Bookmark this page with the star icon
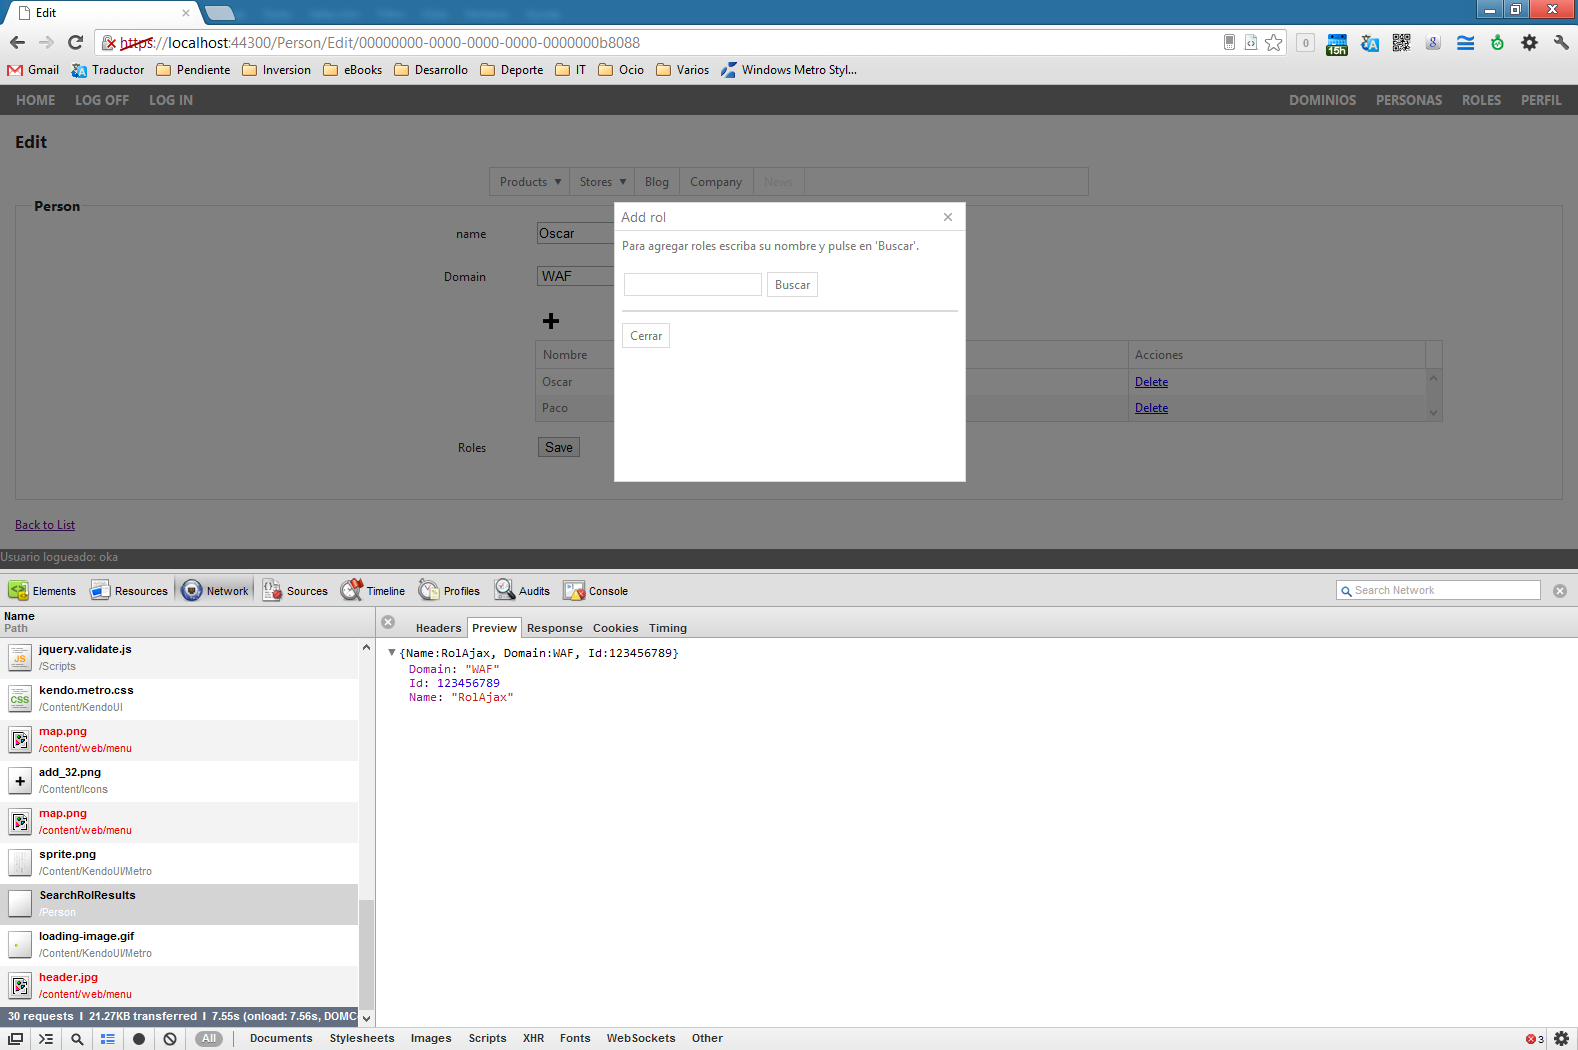1578x1050 pixels. pyautogui.click(x=1273, y=42)
